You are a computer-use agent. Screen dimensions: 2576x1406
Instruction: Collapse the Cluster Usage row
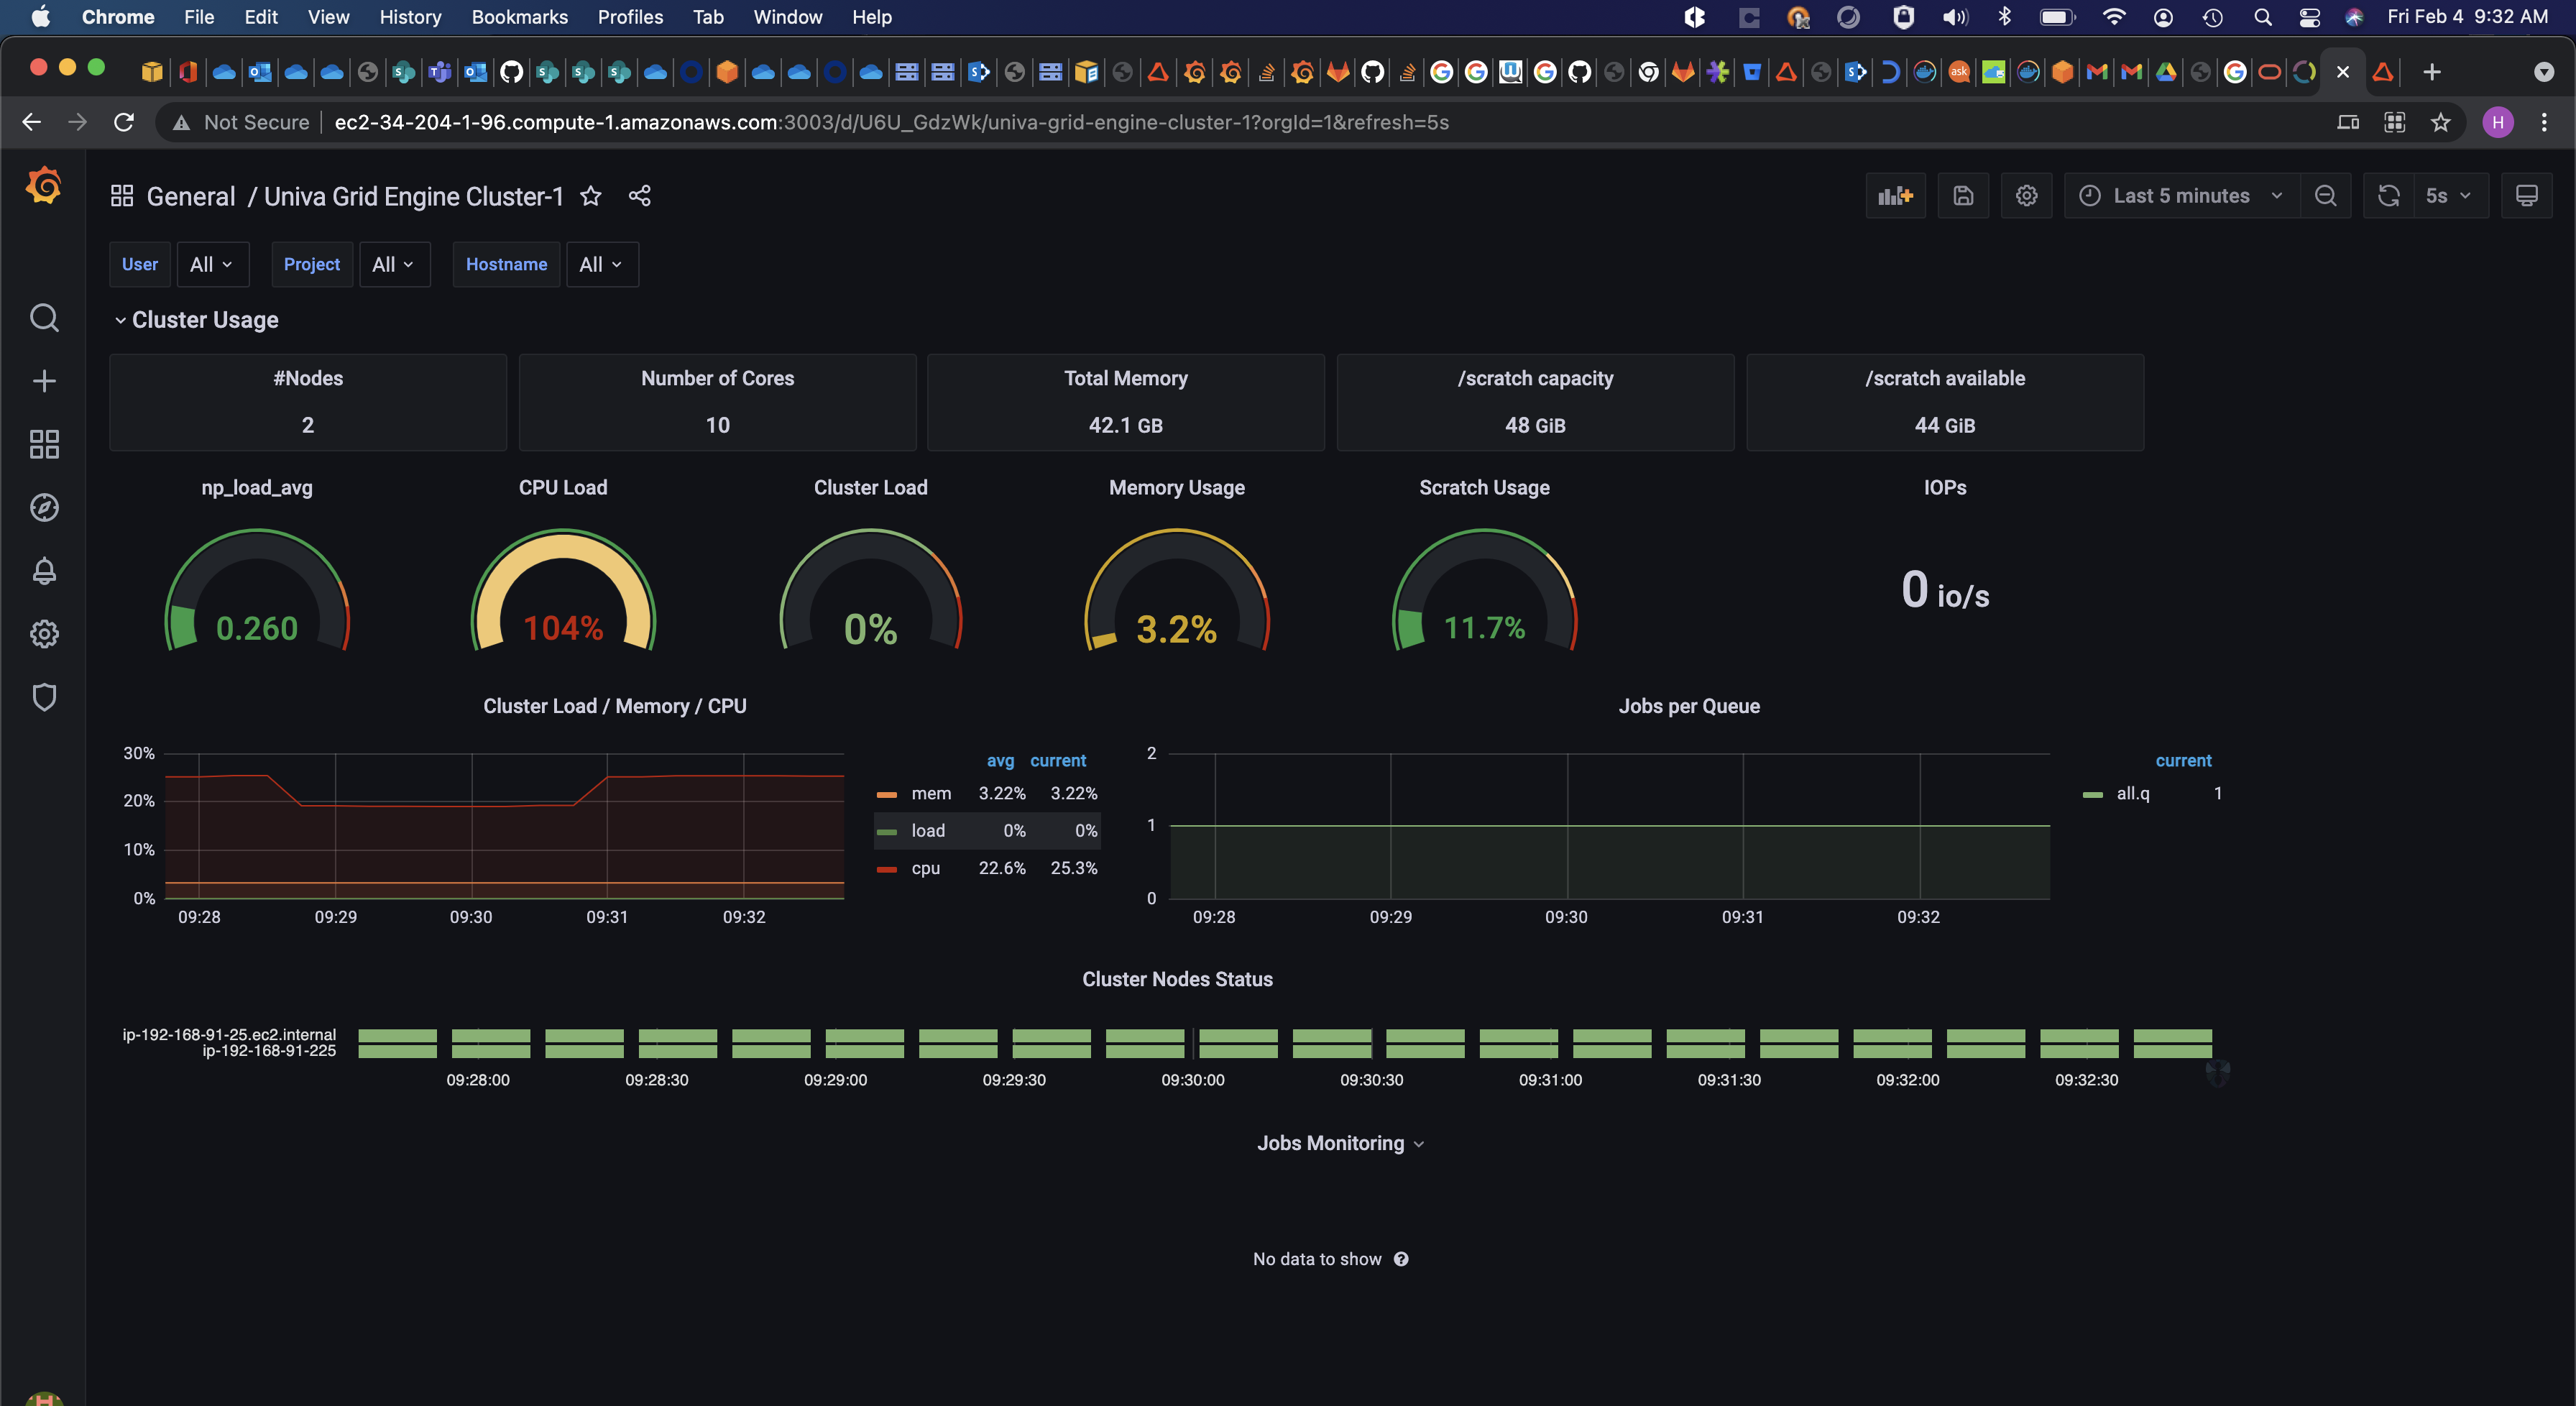pos(196,320)
